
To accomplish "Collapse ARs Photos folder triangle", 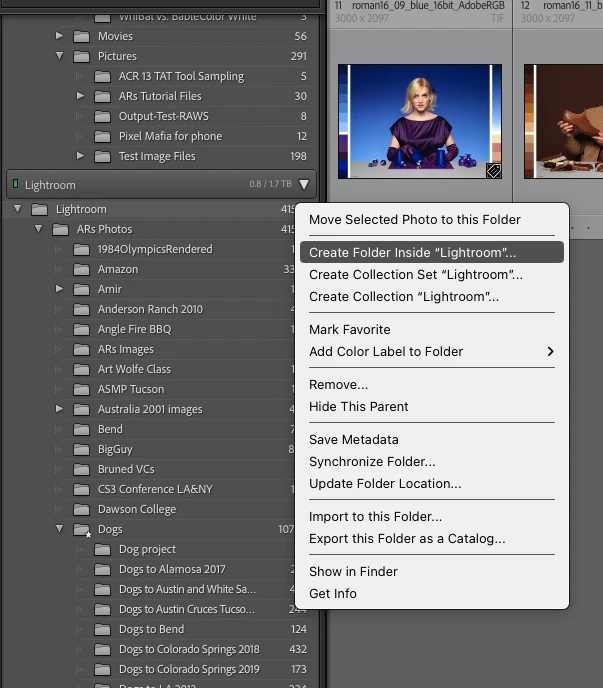I will (39, 229).
